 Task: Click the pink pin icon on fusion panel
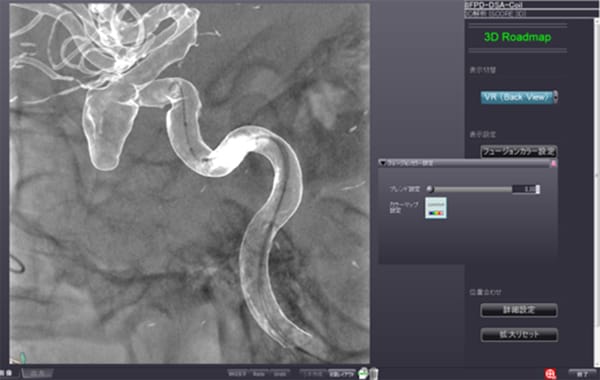tap(553, 163)
